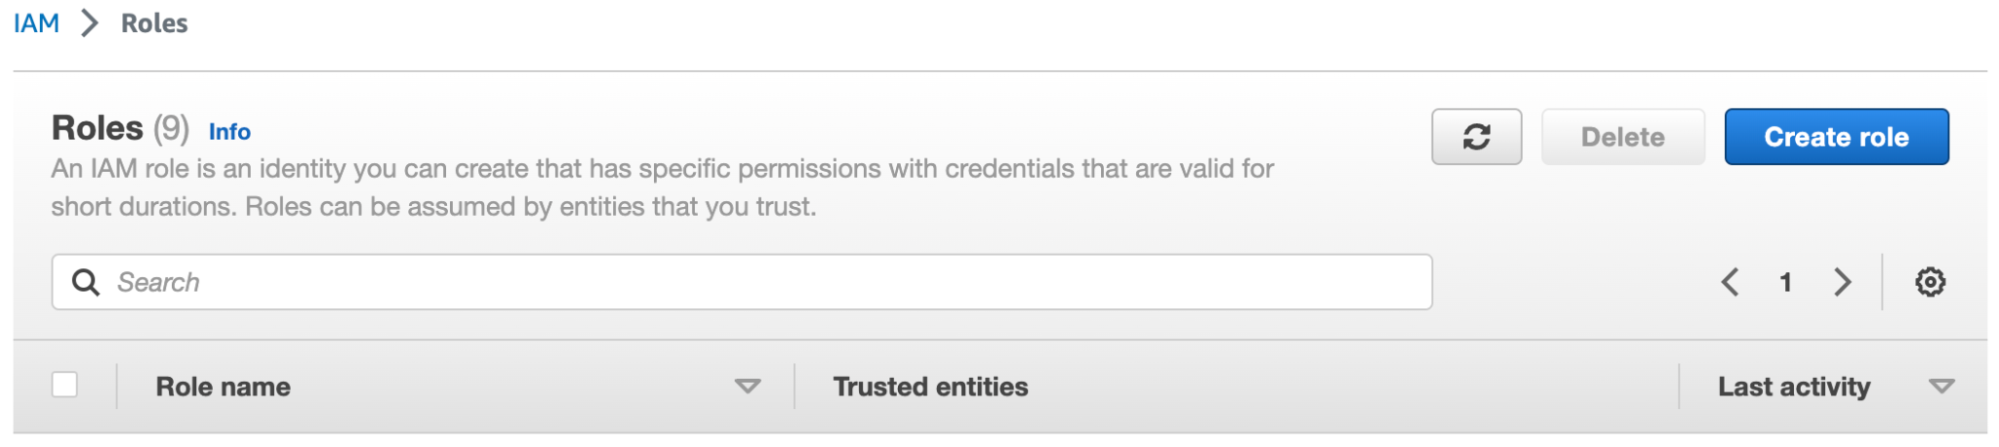Click the Role name column header
Viewport: 1999px width, 447px height.
point(223,387)
